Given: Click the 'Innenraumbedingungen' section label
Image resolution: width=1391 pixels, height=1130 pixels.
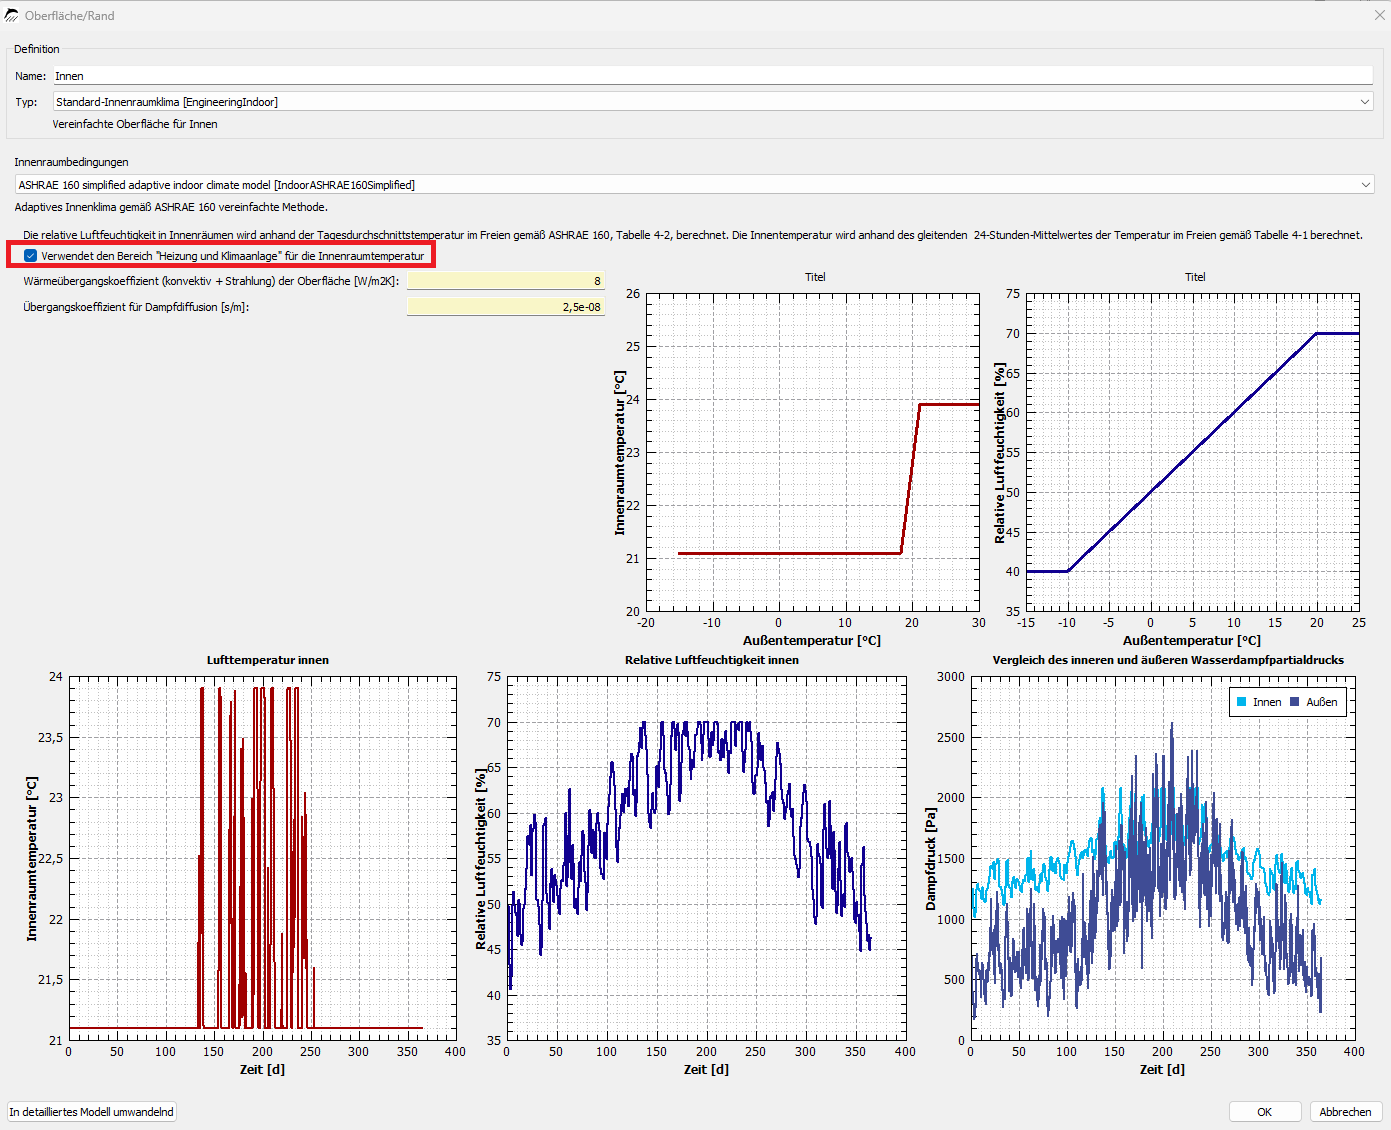Looking at the screenshot, I should [71, 162].
